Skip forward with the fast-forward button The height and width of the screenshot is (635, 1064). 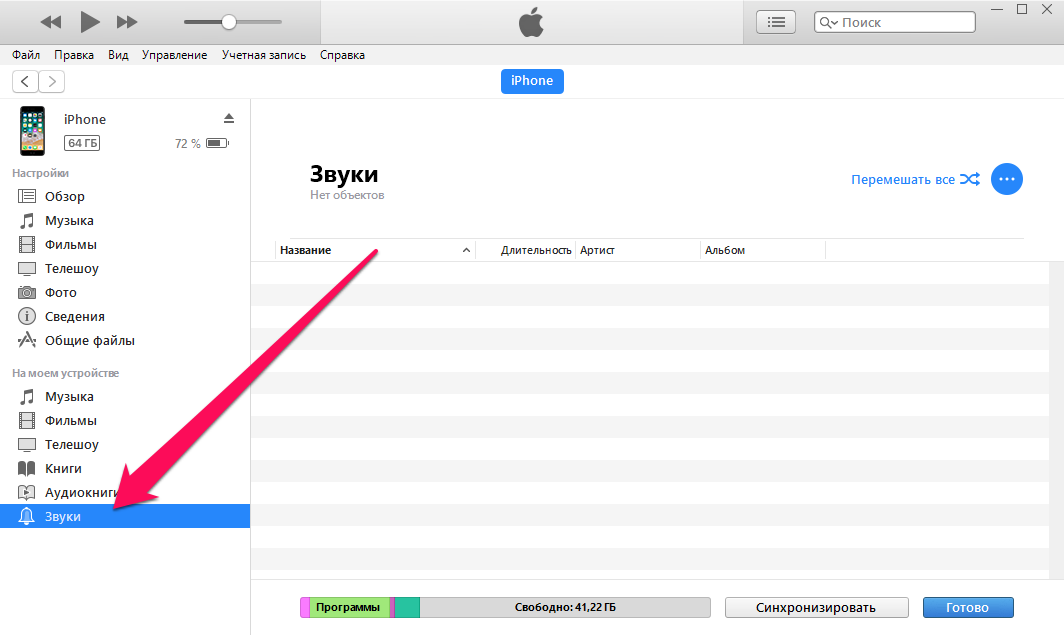(127, 22)
